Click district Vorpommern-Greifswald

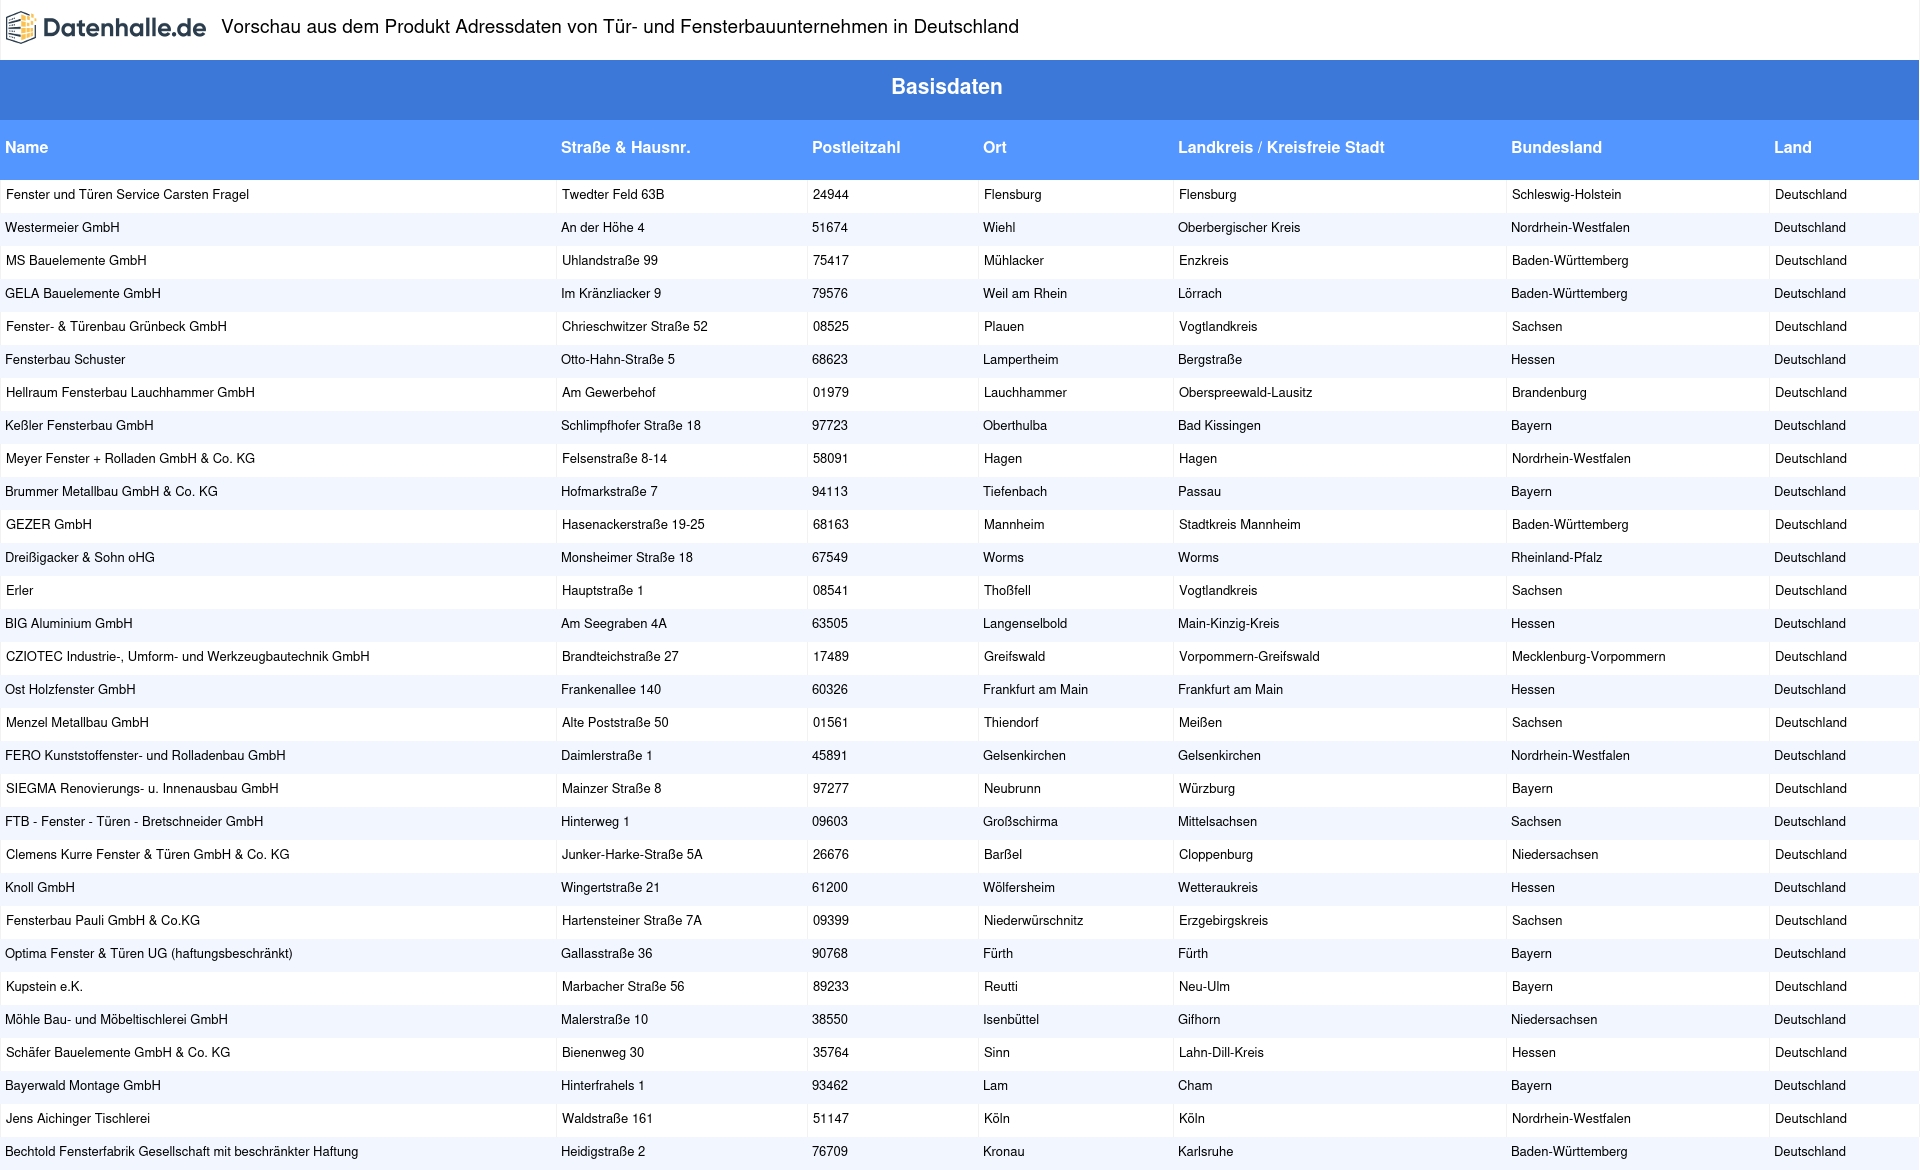1249,656
